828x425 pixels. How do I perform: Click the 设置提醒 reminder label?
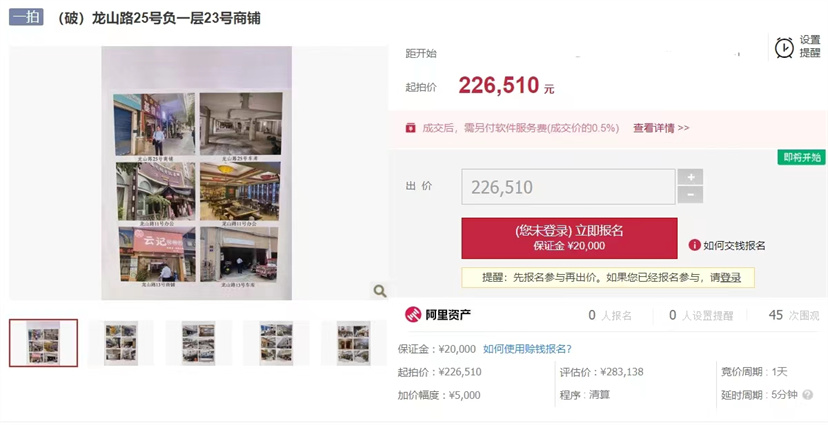click(x=810, y=46)
